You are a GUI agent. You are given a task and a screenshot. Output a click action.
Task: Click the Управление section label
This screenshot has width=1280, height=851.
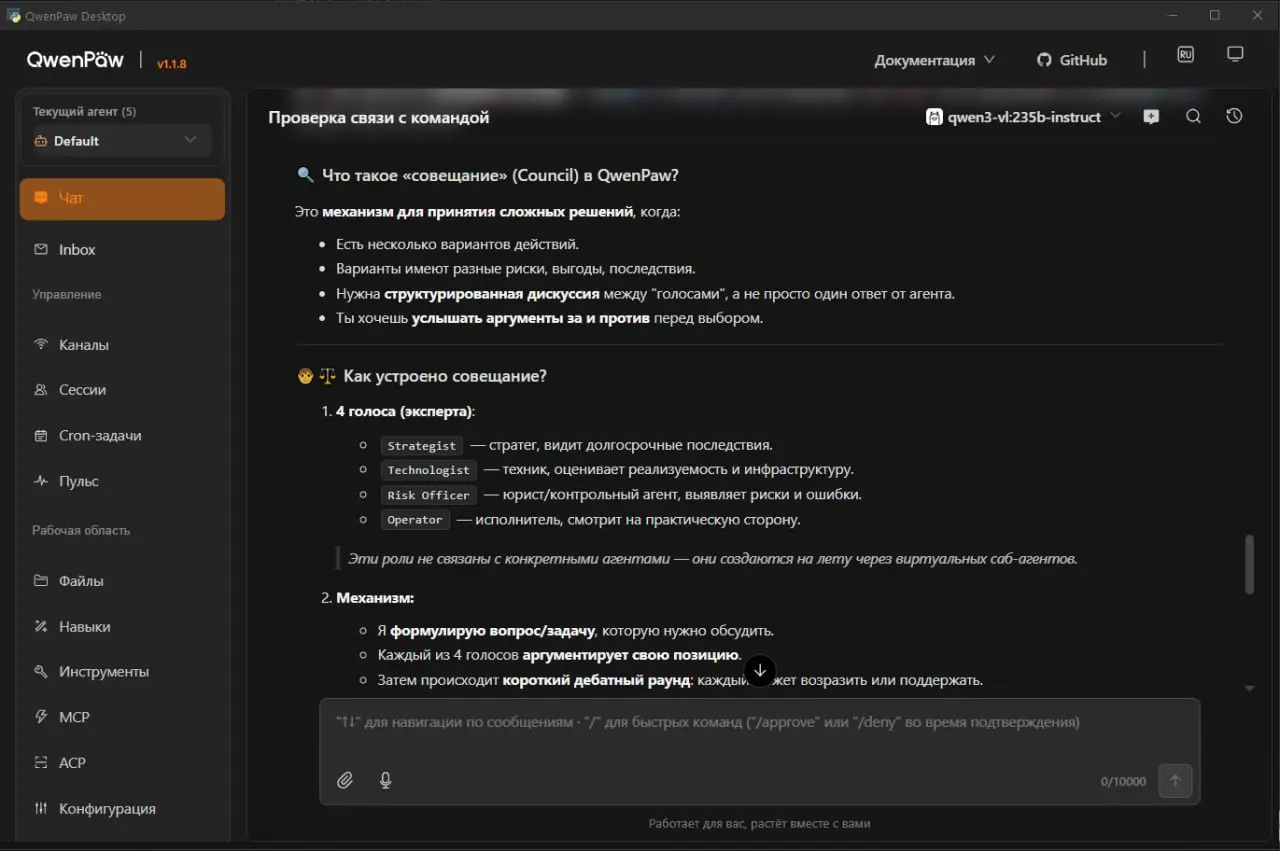click(66, 294)
